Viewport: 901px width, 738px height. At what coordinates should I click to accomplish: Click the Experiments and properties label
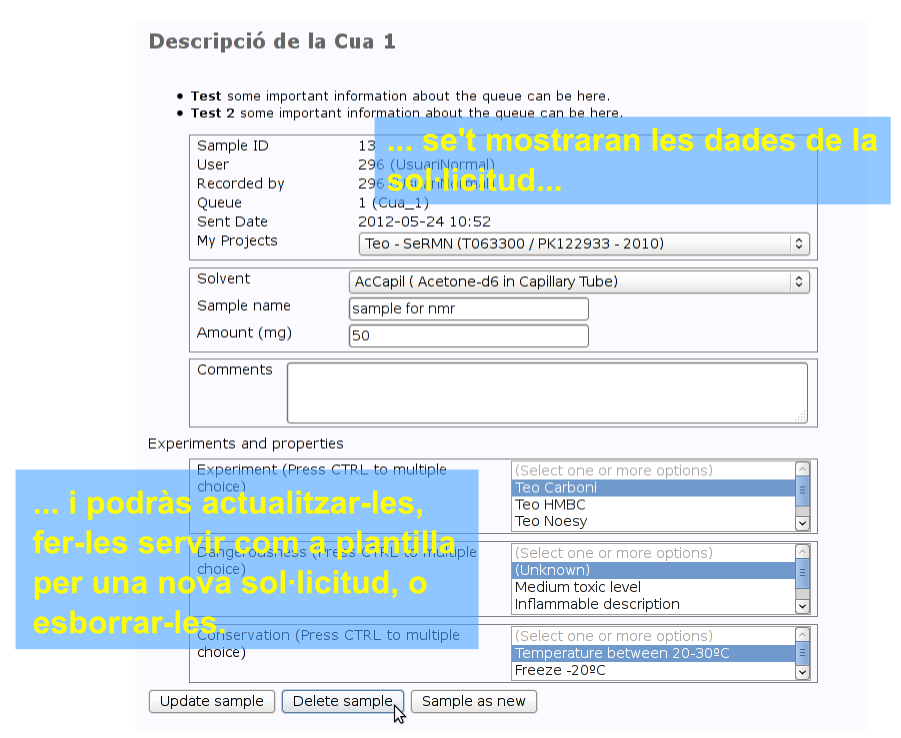point(245,444)
